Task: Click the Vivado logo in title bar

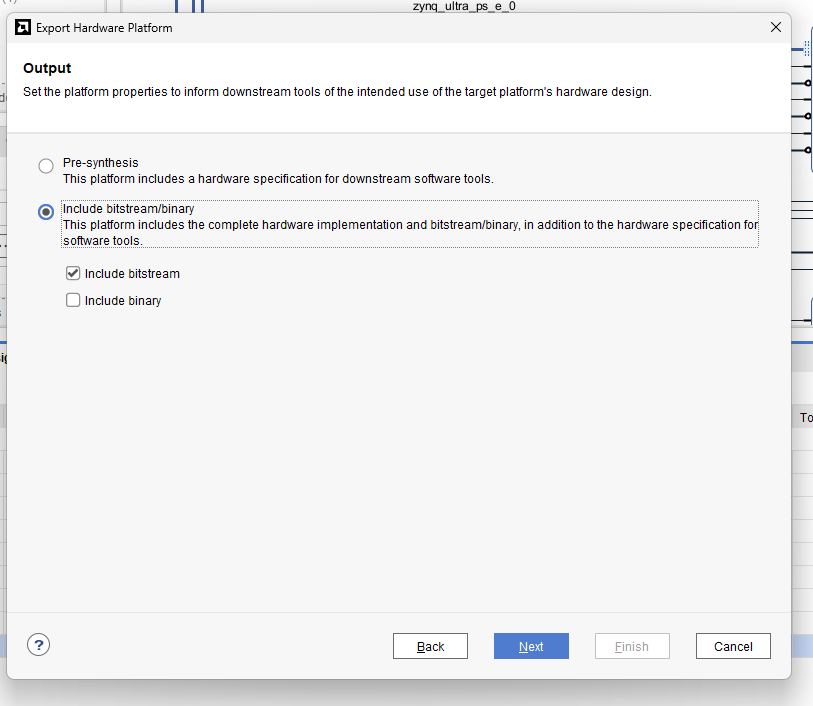Action: (23, 28)
